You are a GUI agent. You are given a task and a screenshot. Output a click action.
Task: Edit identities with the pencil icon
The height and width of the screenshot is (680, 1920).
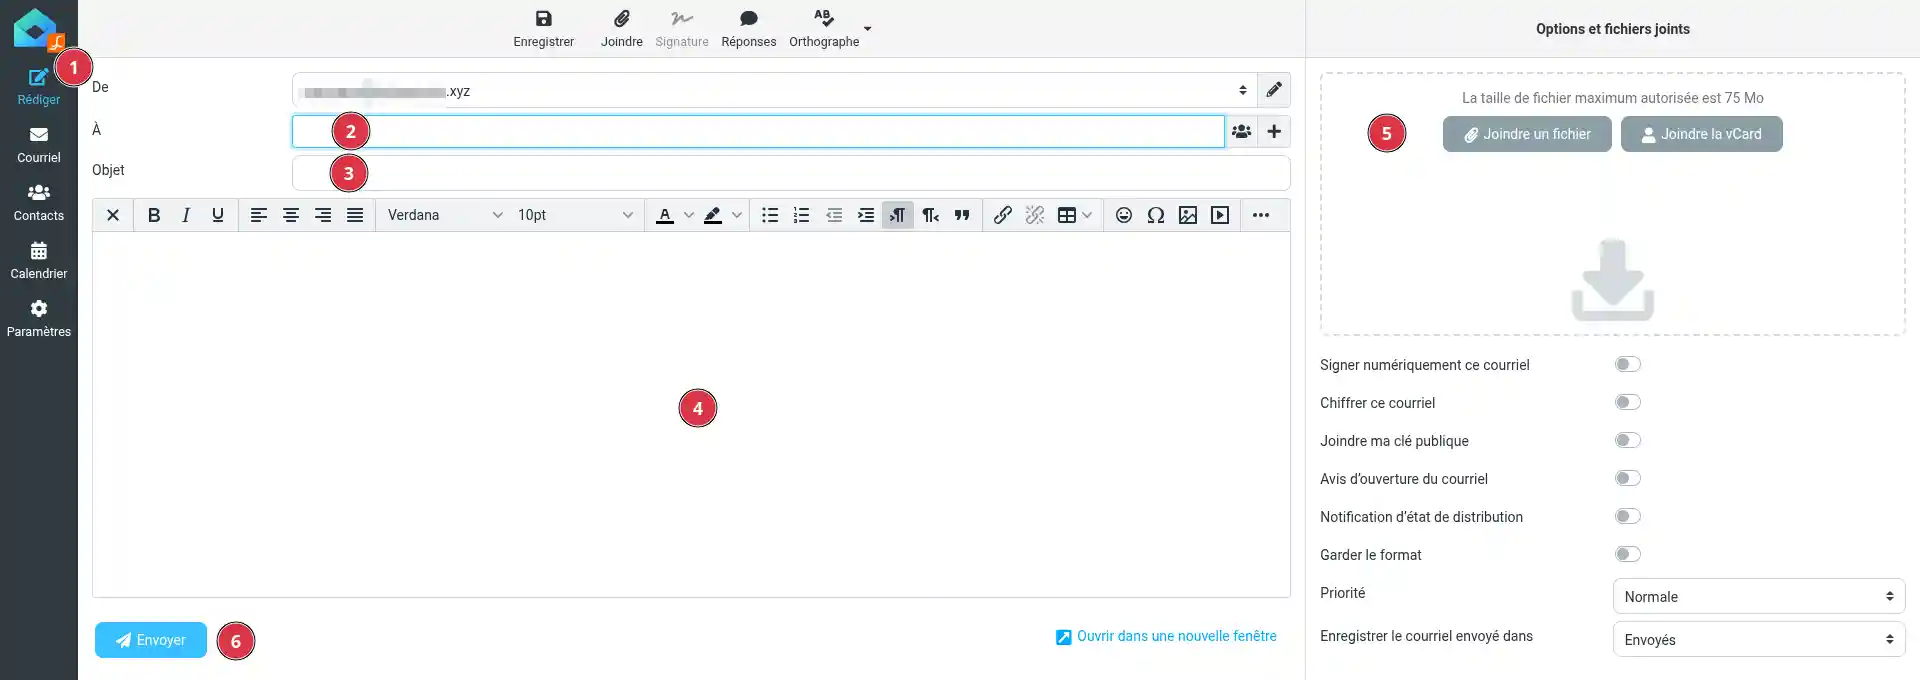coord(1274,90)
